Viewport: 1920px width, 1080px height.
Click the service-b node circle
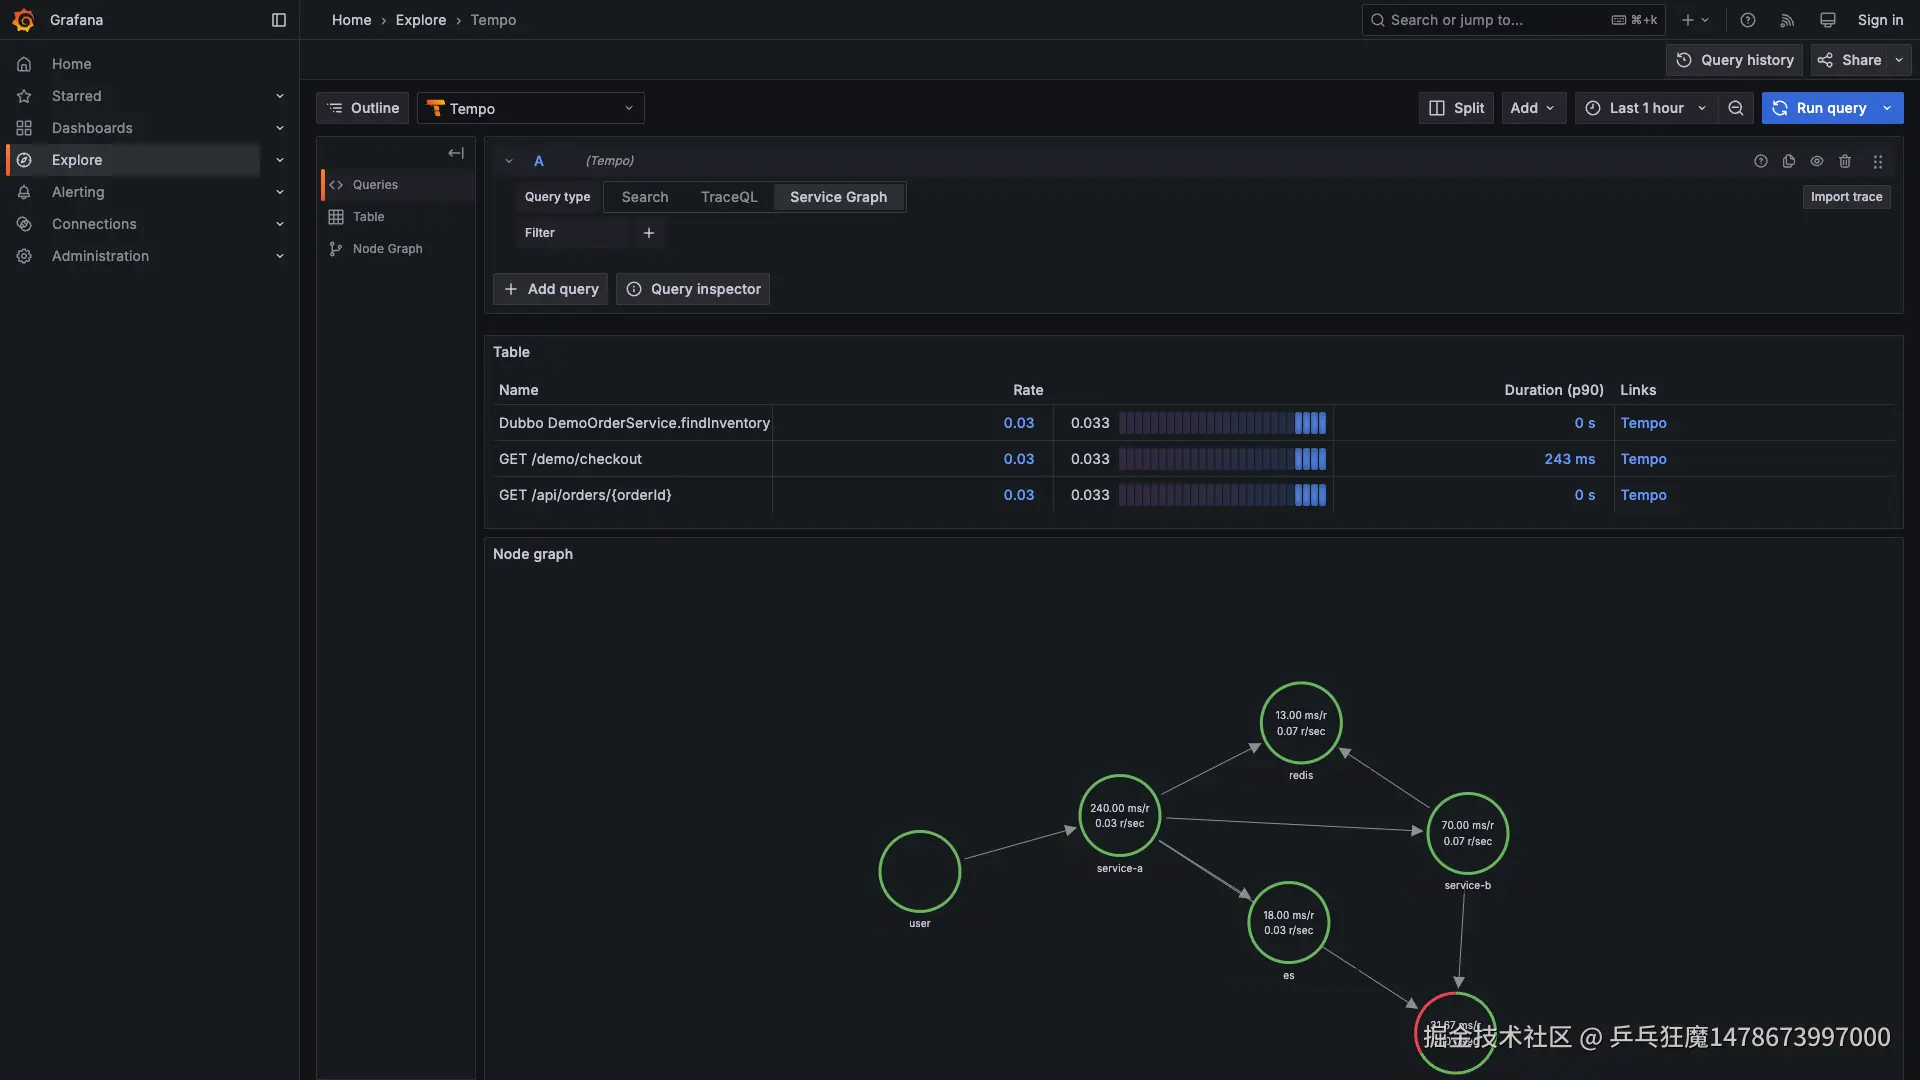[x=1468, y=833]
